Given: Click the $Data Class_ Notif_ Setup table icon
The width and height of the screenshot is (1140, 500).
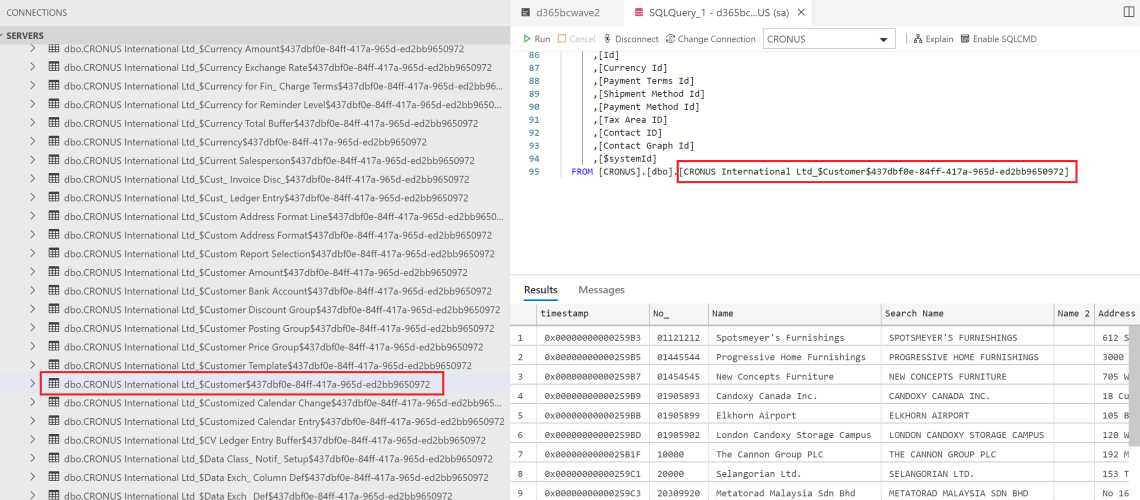Looking at the screenshot, I should 53,458.
